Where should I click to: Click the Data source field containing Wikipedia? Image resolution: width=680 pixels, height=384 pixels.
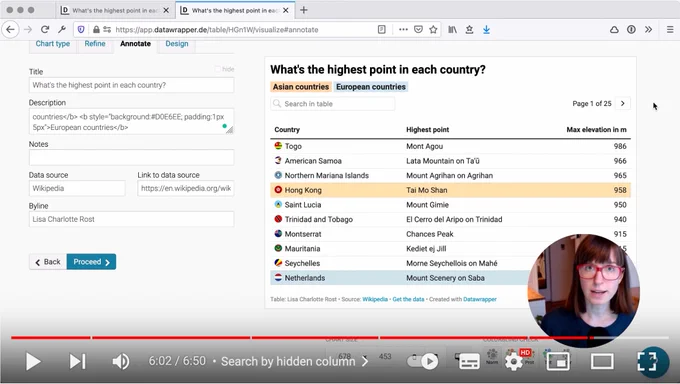(x=77, y=188)
